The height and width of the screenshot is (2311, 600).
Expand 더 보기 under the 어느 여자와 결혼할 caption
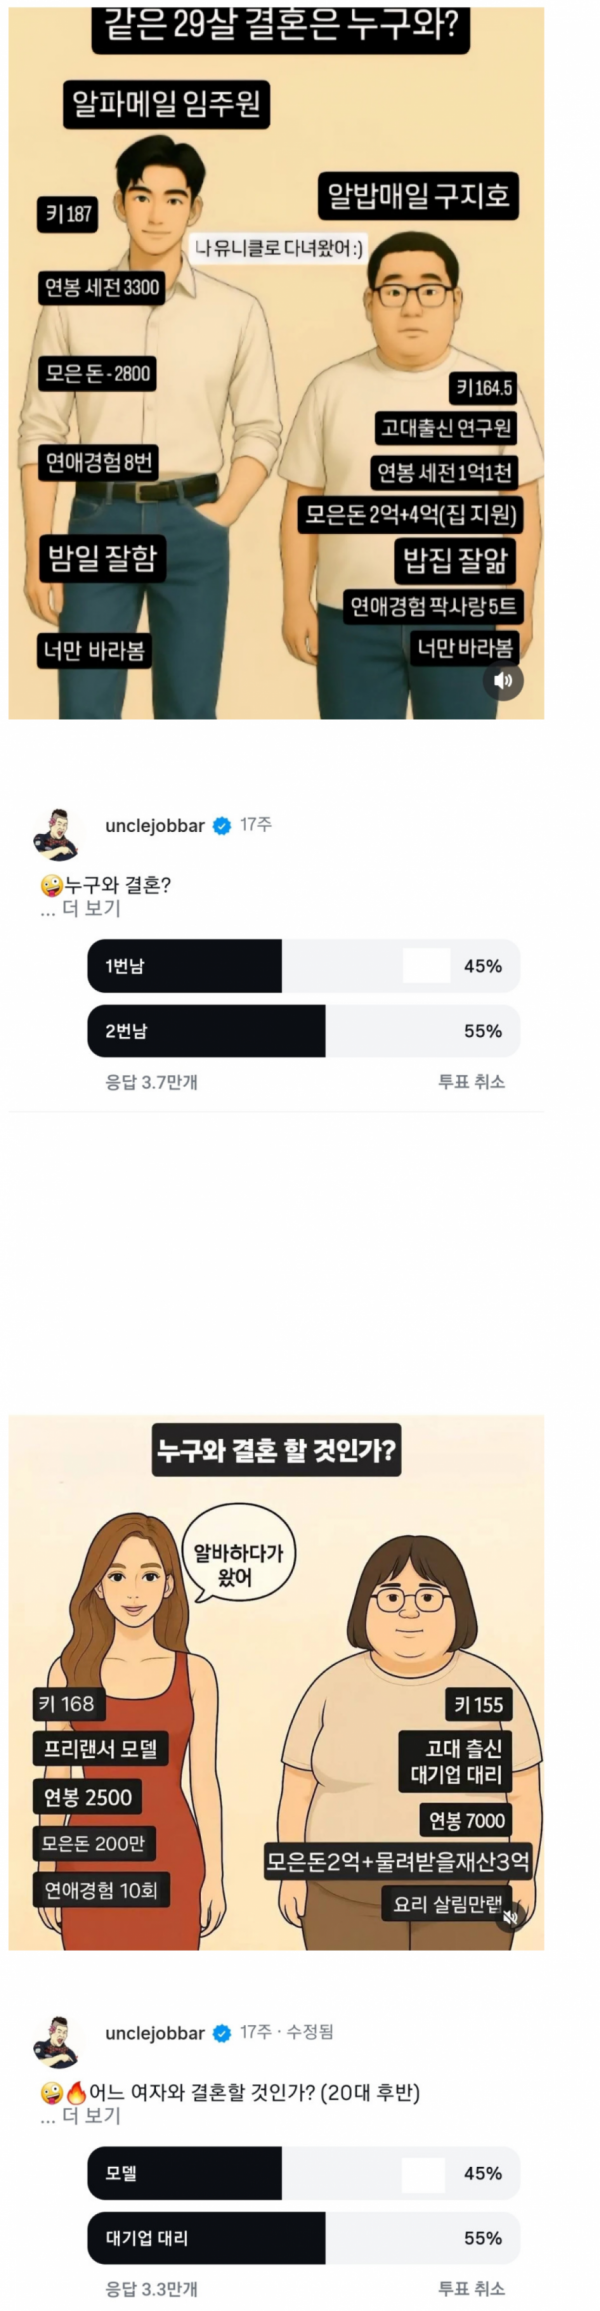(81, 2116)
